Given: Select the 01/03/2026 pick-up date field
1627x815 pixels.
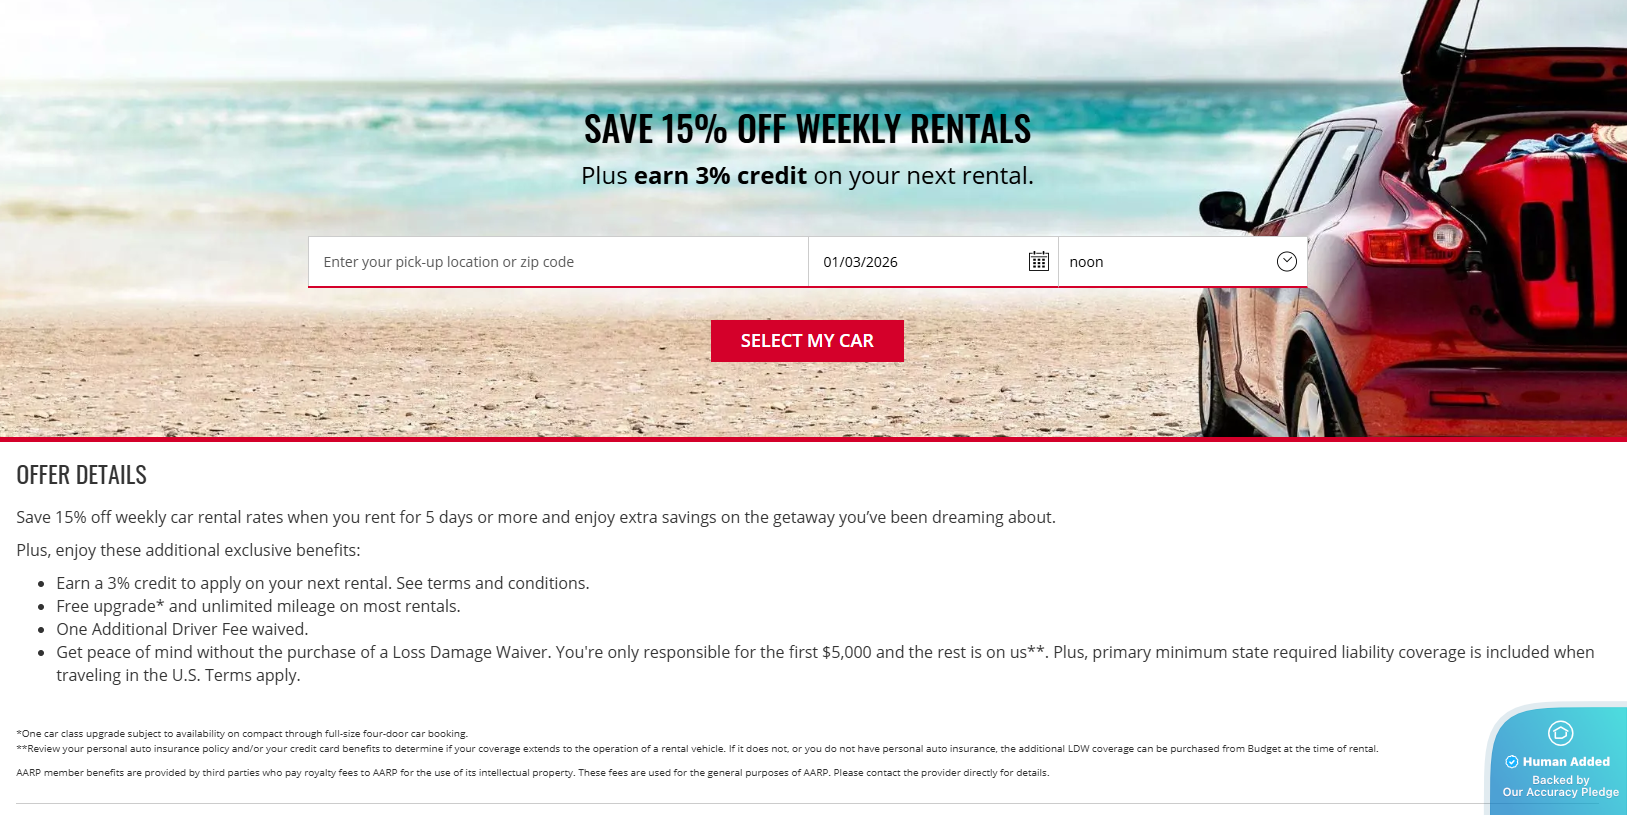Looking at the screenshot, I should point(933,262).
